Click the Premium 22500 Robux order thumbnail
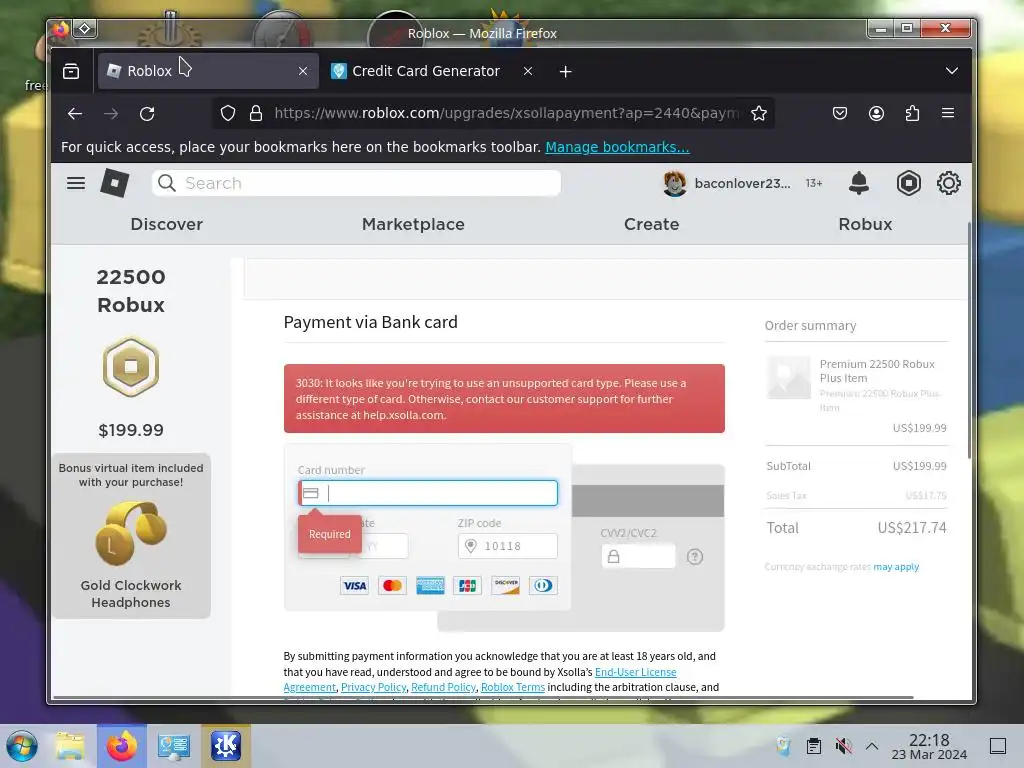 coord(788,377)
